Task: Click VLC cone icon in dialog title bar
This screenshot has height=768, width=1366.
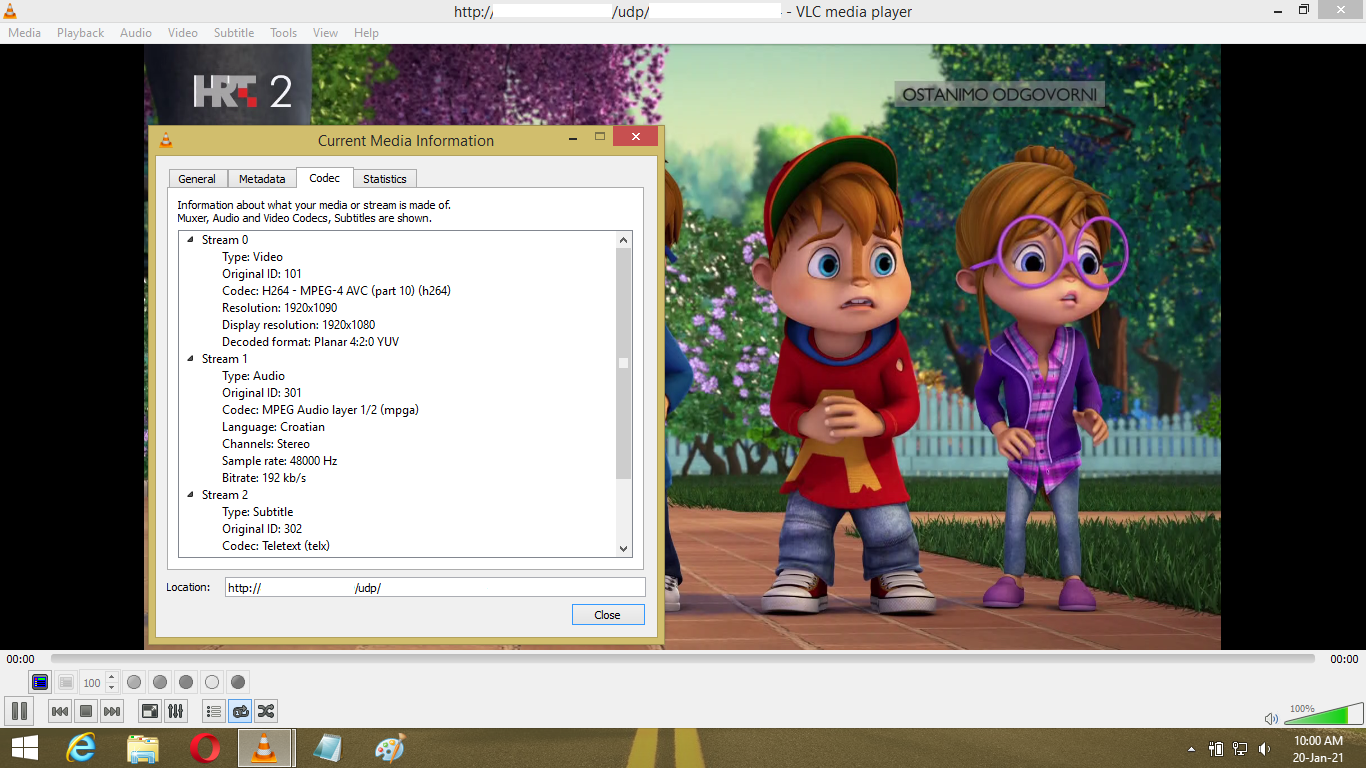Action: [166, 140]
